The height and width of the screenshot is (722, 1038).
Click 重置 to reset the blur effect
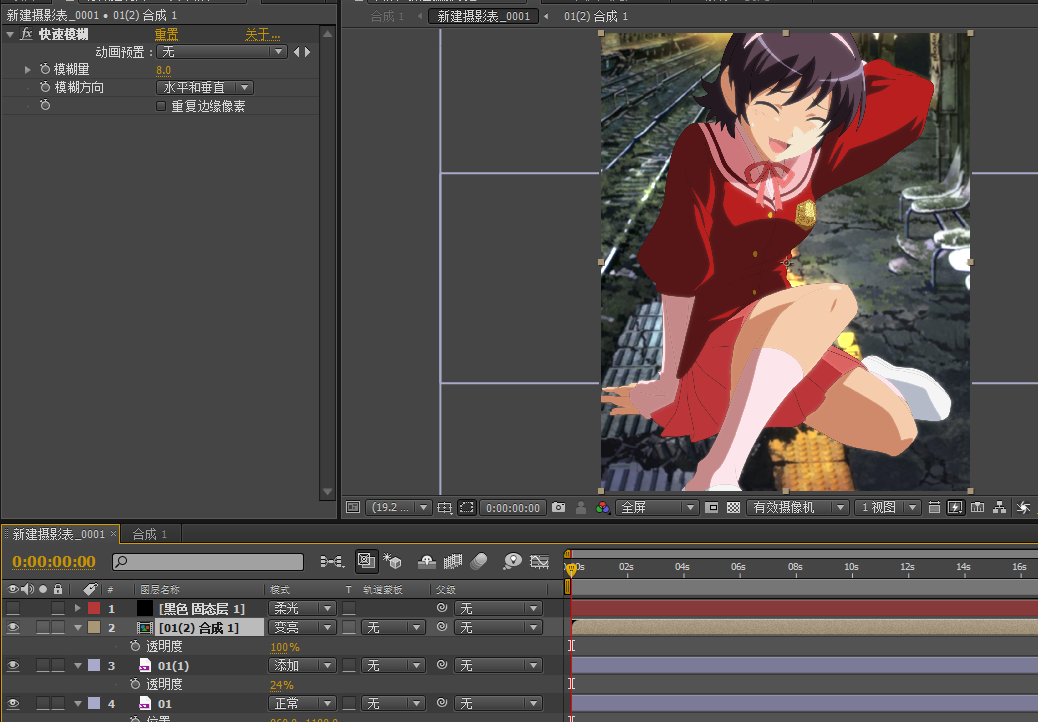tap(166, 34)
